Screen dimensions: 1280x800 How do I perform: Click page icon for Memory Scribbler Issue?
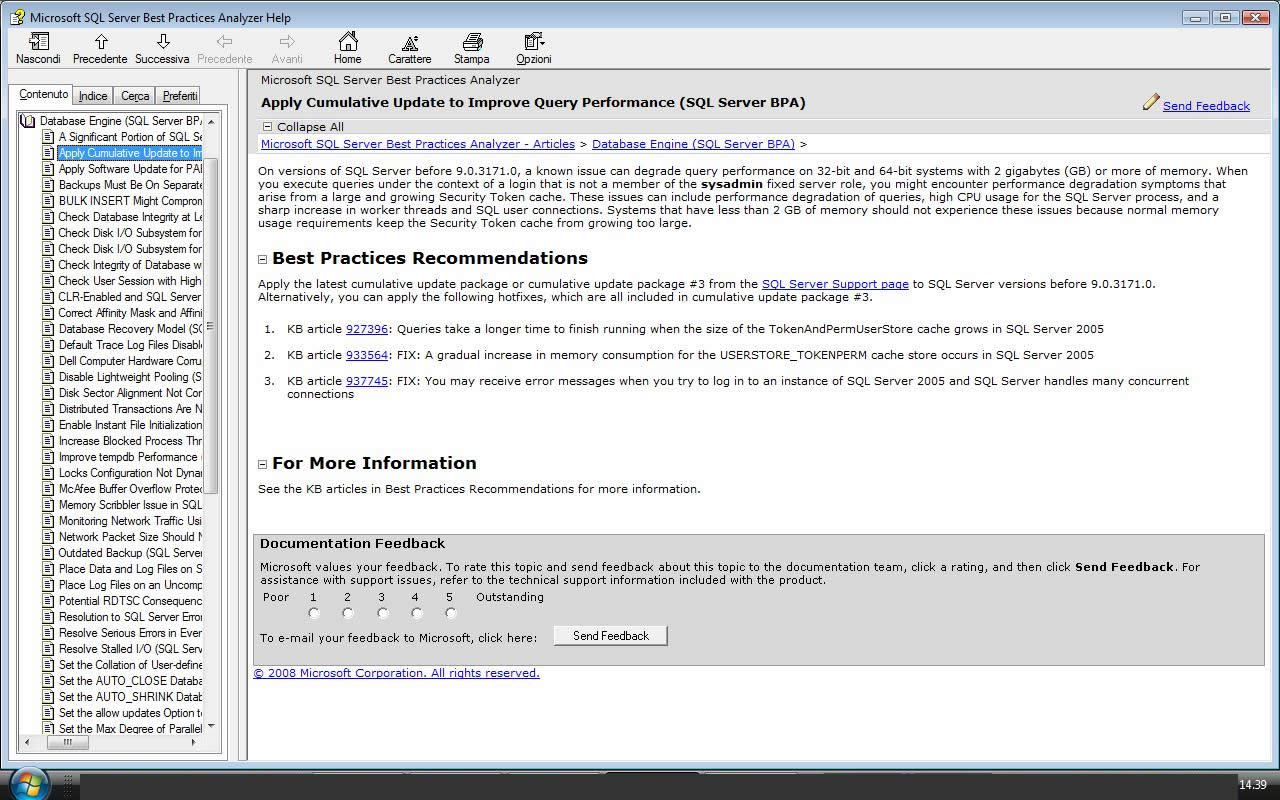(x=48, y=505)
